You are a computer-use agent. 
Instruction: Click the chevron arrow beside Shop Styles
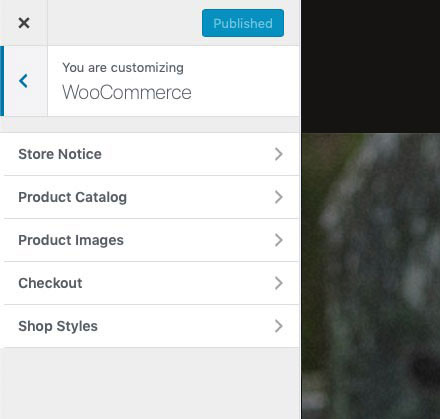(279, 326)
